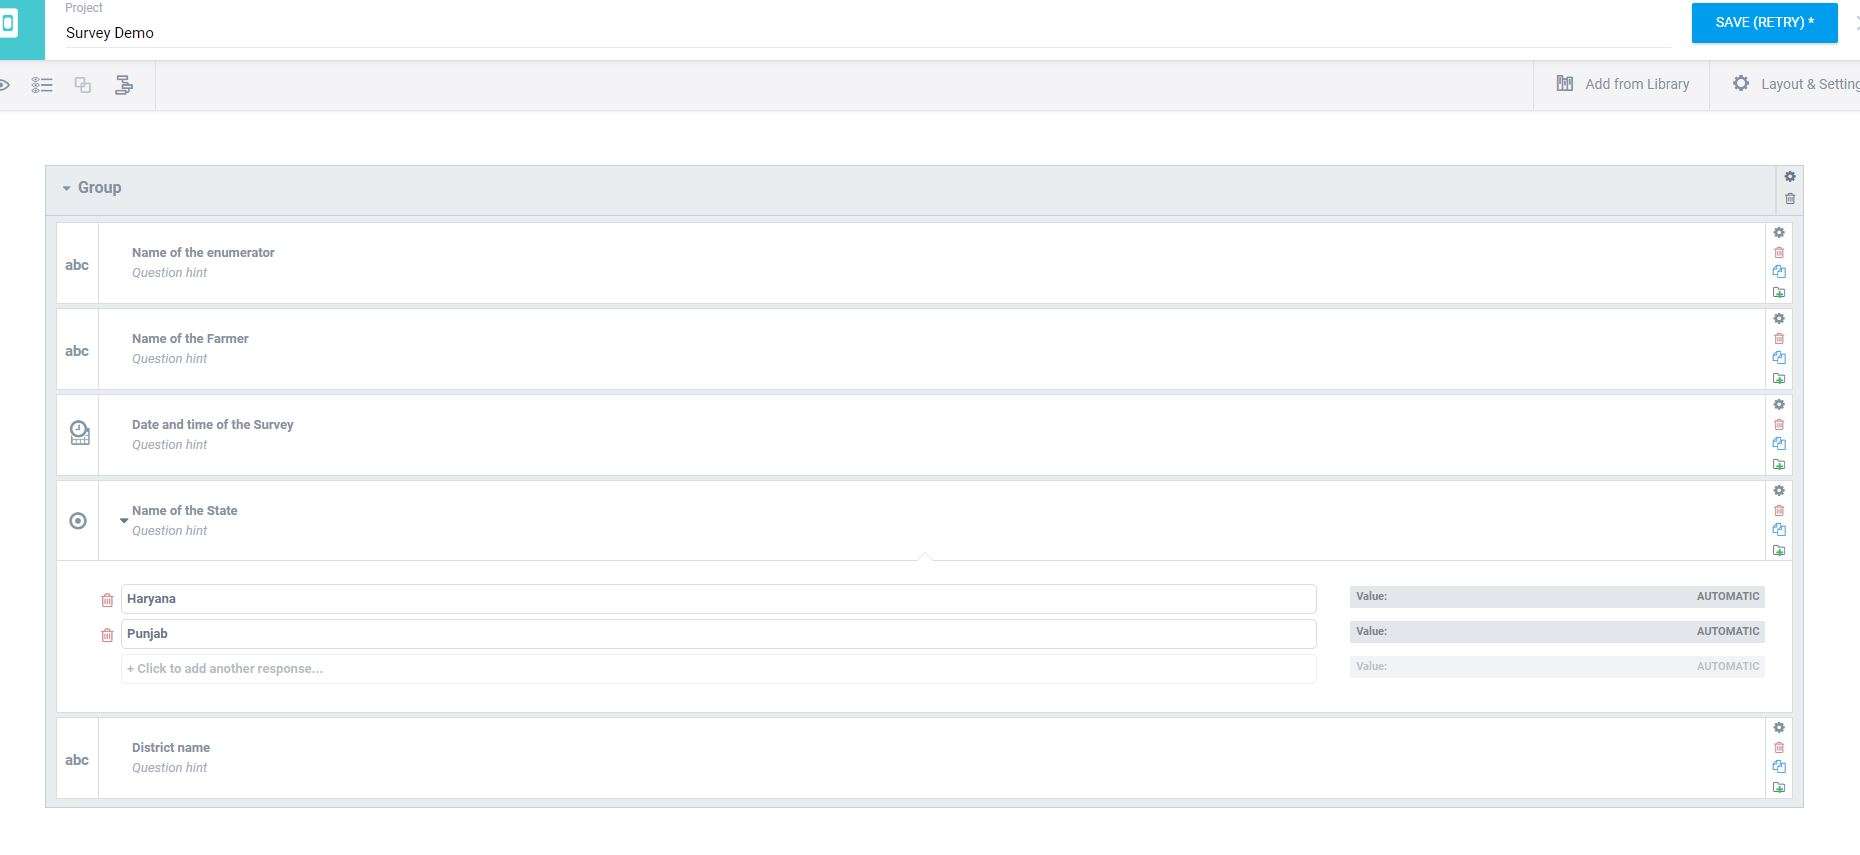Delete the entire Group
The width and height of the screenshot is (1860, 855).
(x=1790, y=198)
